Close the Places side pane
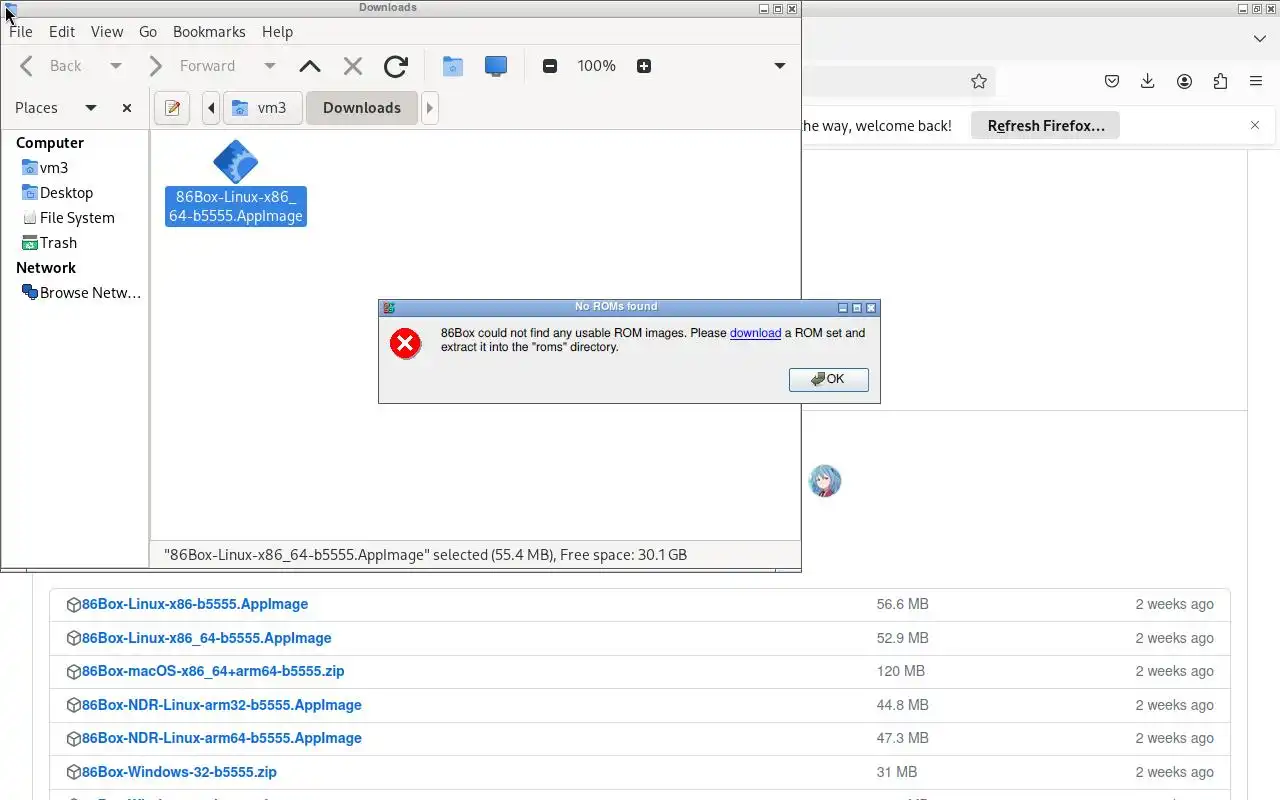Viewport: 1280px width, 800px height. pos(127,108)
